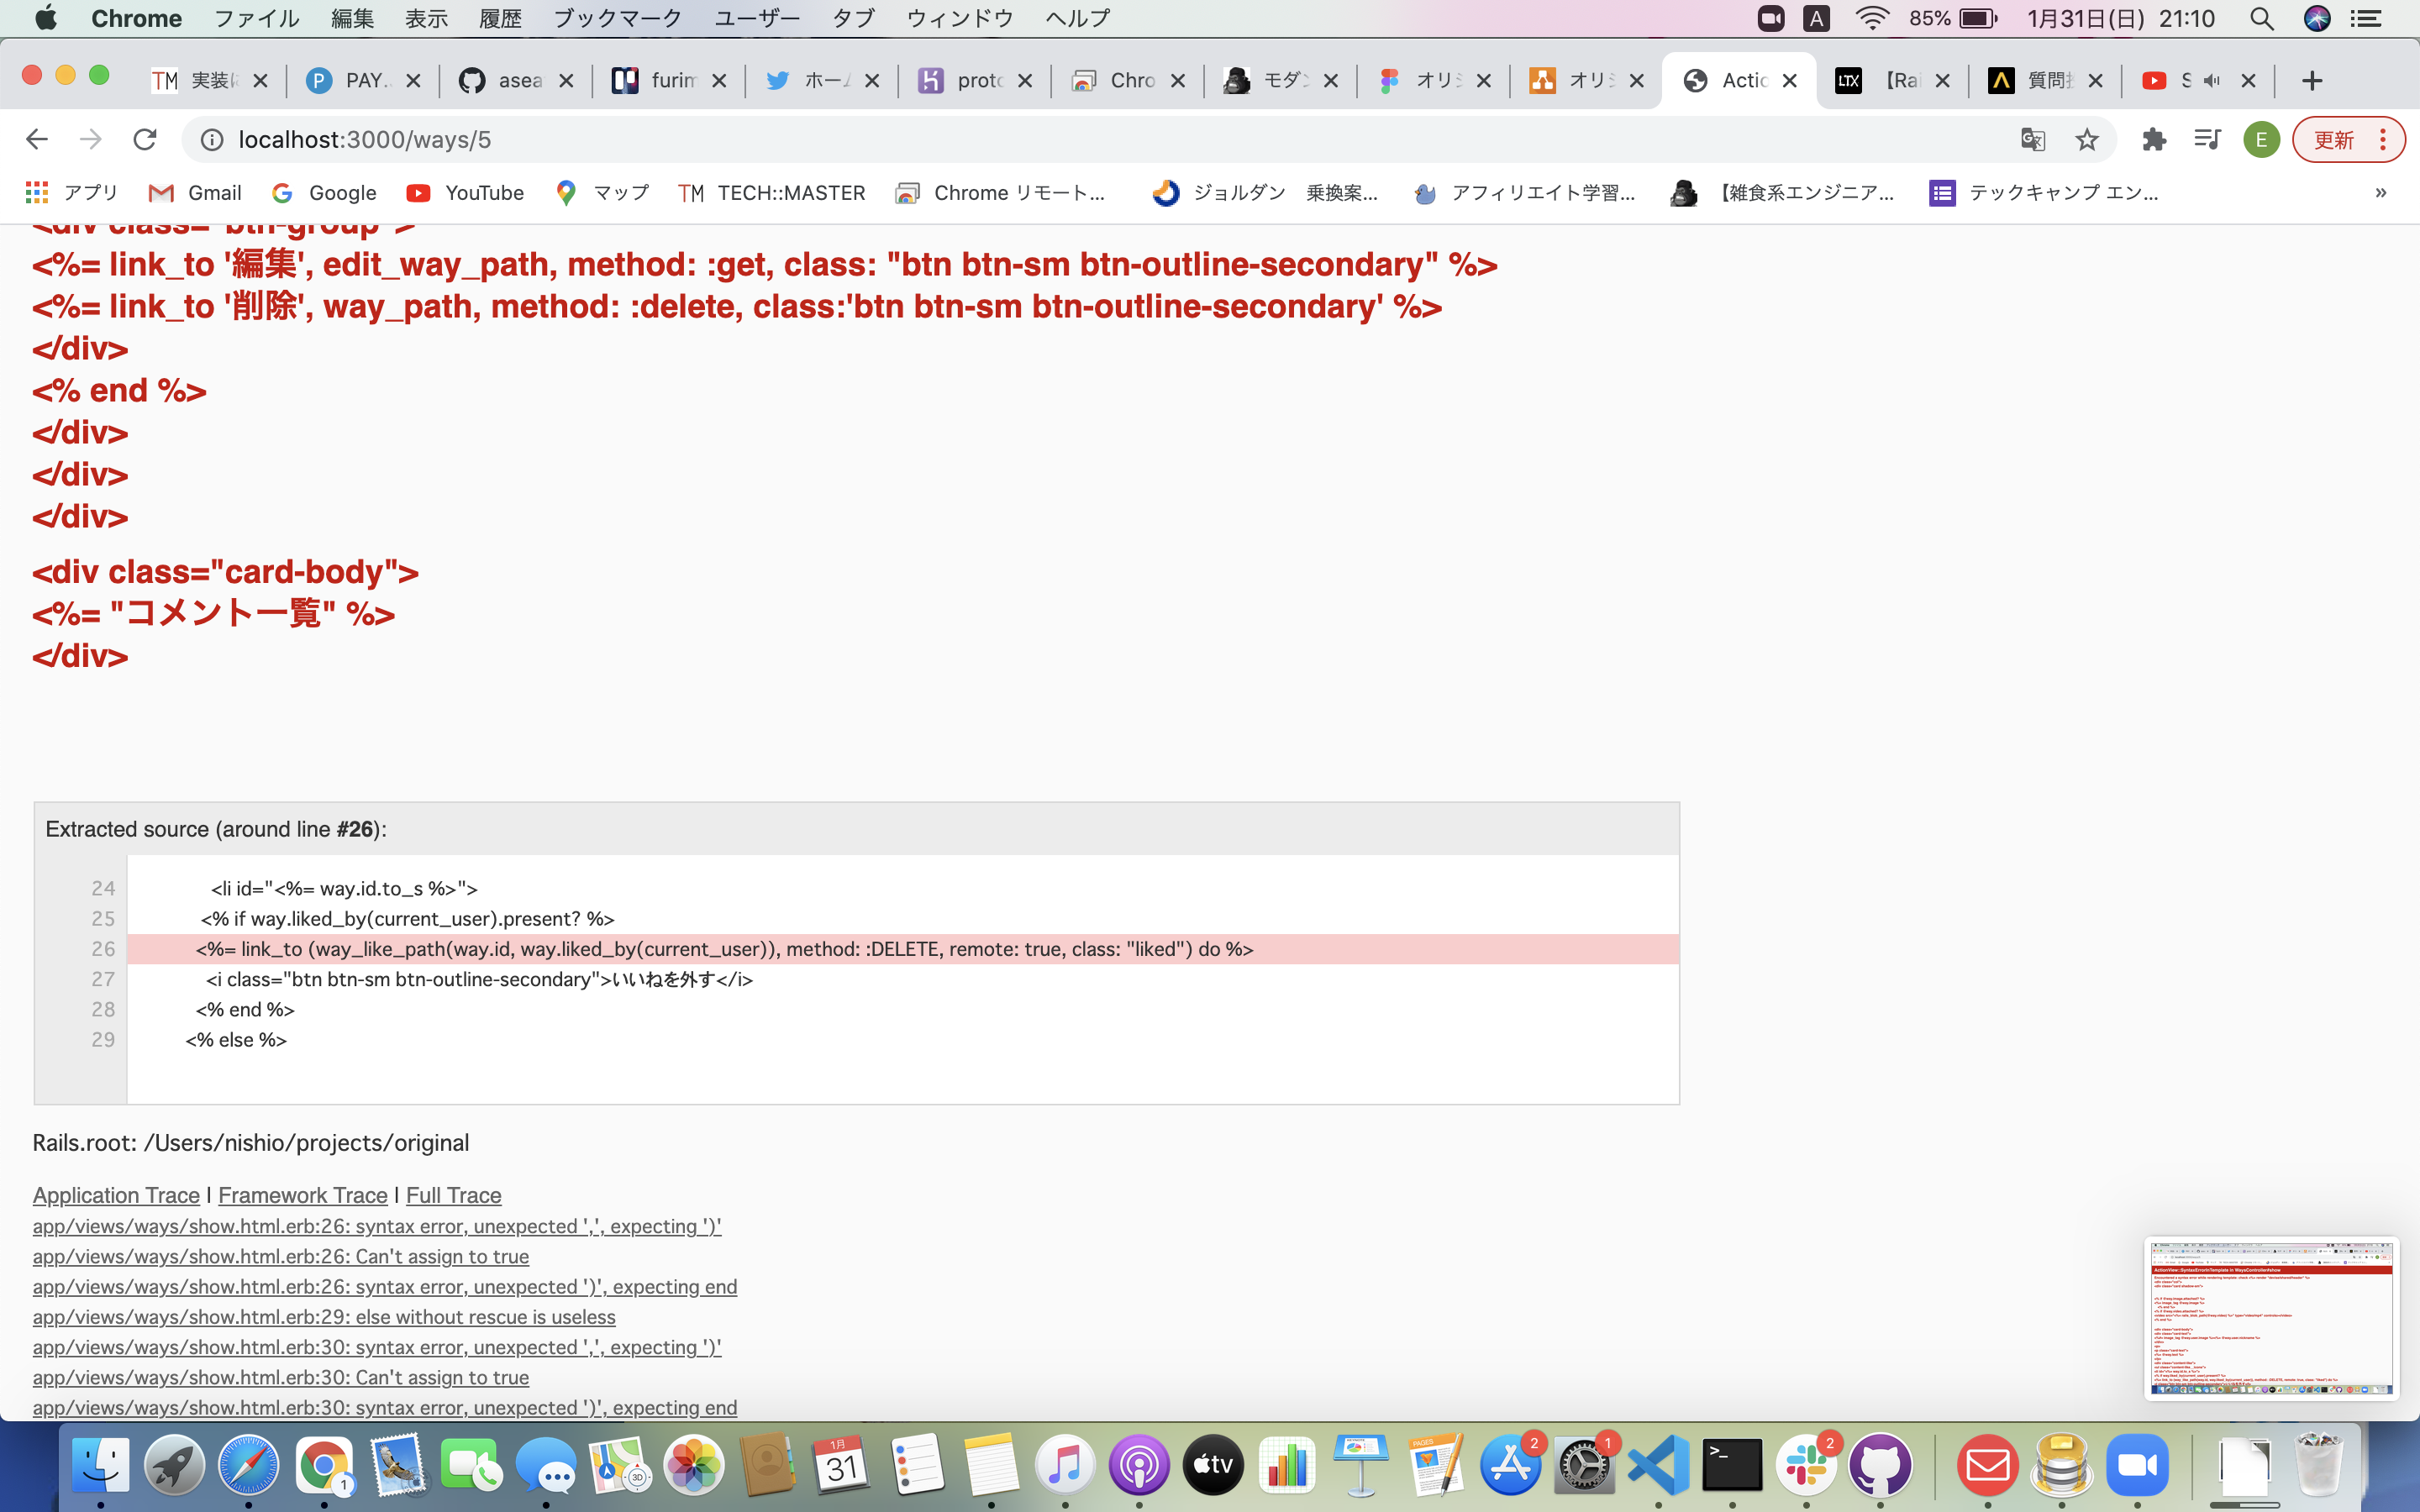Open the 履歴 menu
Viewport: 2420px width, 1512px height.
click(x=500, y=18)
